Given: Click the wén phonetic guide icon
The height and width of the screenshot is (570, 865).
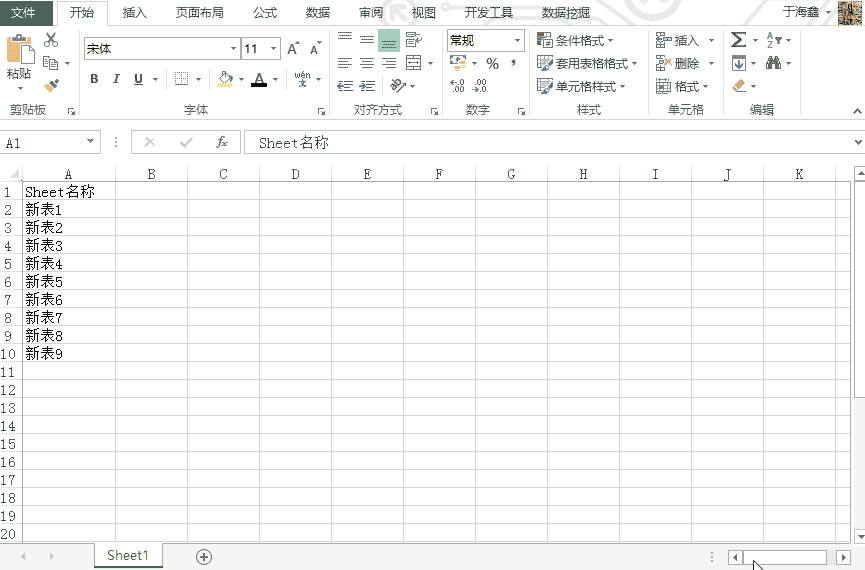Looking at the screenshot, I should click(x=302, y=79).
